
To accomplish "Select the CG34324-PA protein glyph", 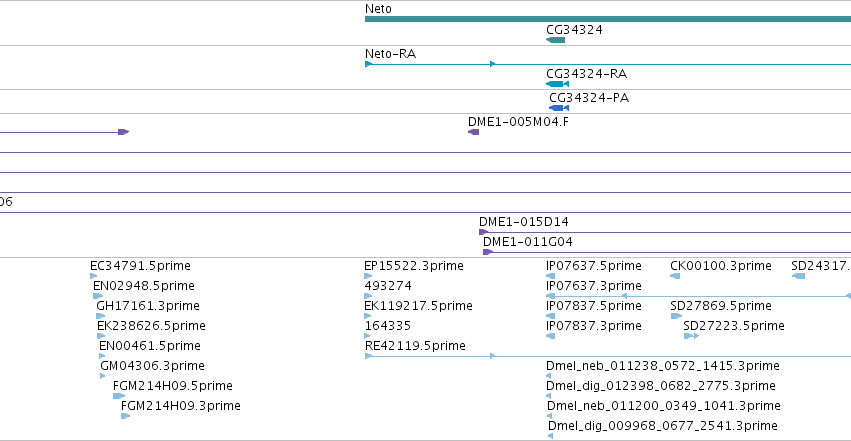I will (559, 108).
